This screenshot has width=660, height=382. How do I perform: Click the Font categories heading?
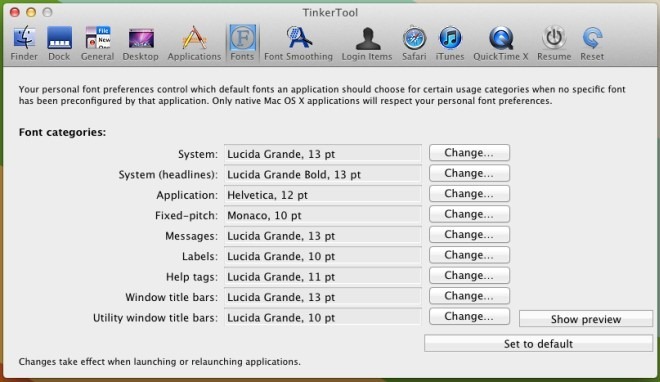point(62,133)
